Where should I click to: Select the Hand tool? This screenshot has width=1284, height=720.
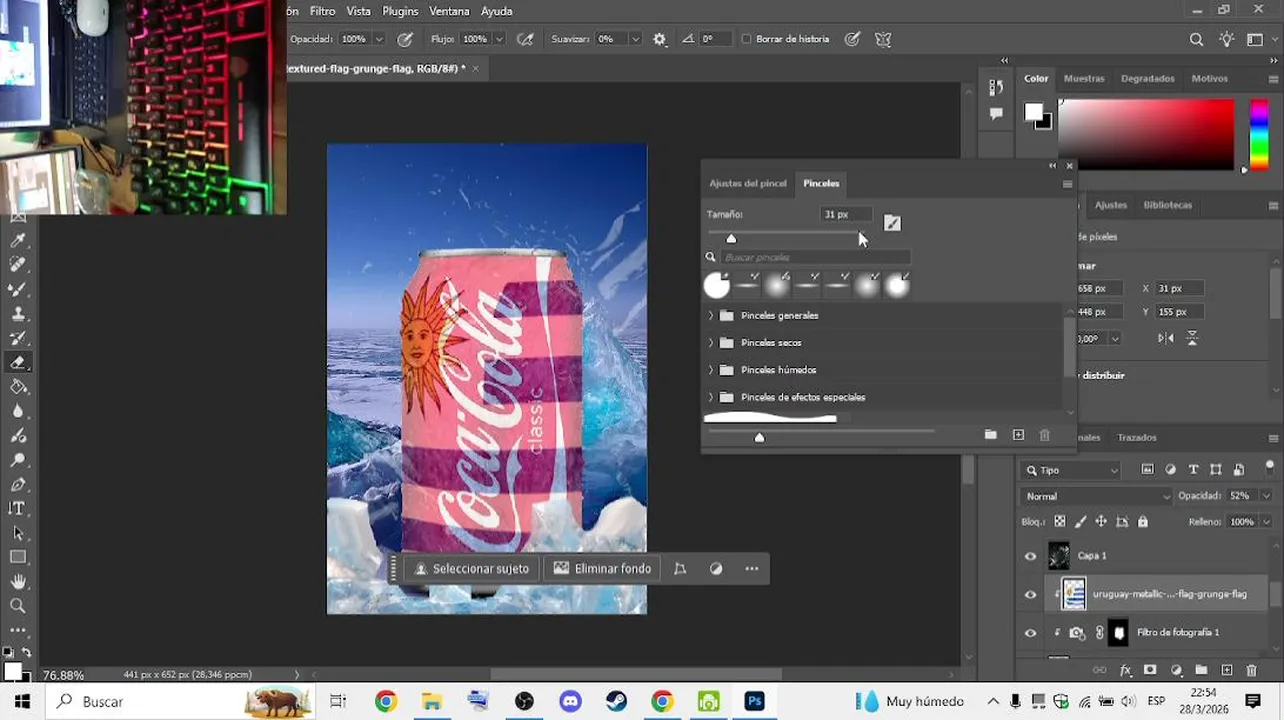pyautogui.click(x=17, y=582)
